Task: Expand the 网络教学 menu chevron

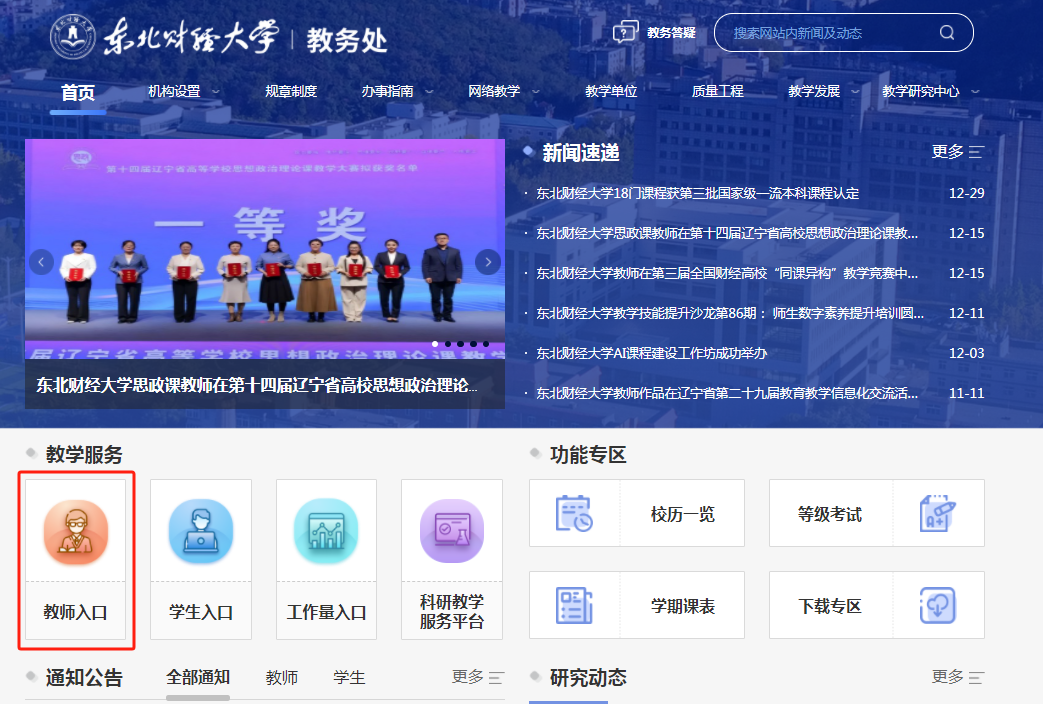Action: [535, 92]
